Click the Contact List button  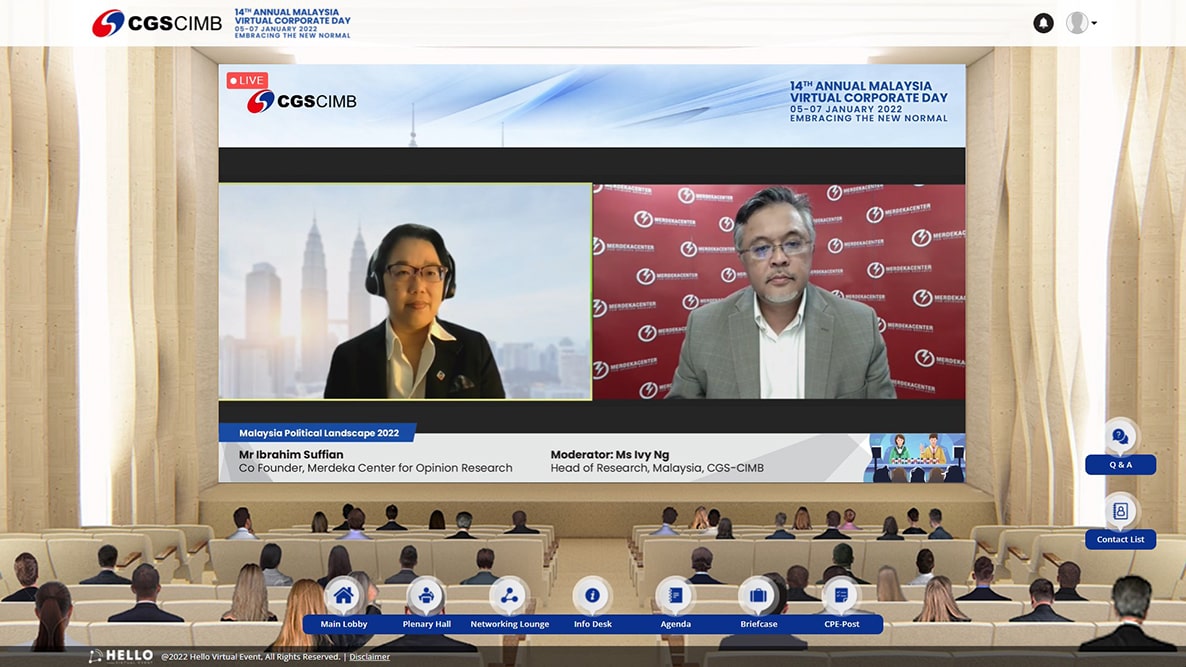pyautogui.click(x=1120, y=539)
